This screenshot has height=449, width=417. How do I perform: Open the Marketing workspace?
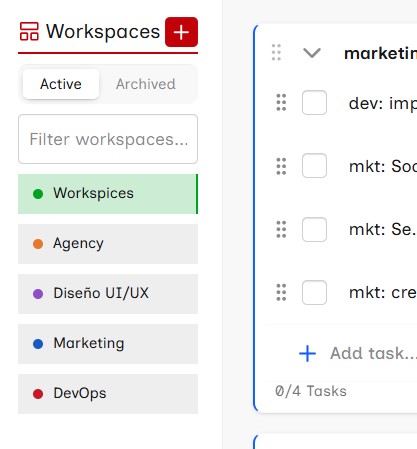[x=108, y=344]
